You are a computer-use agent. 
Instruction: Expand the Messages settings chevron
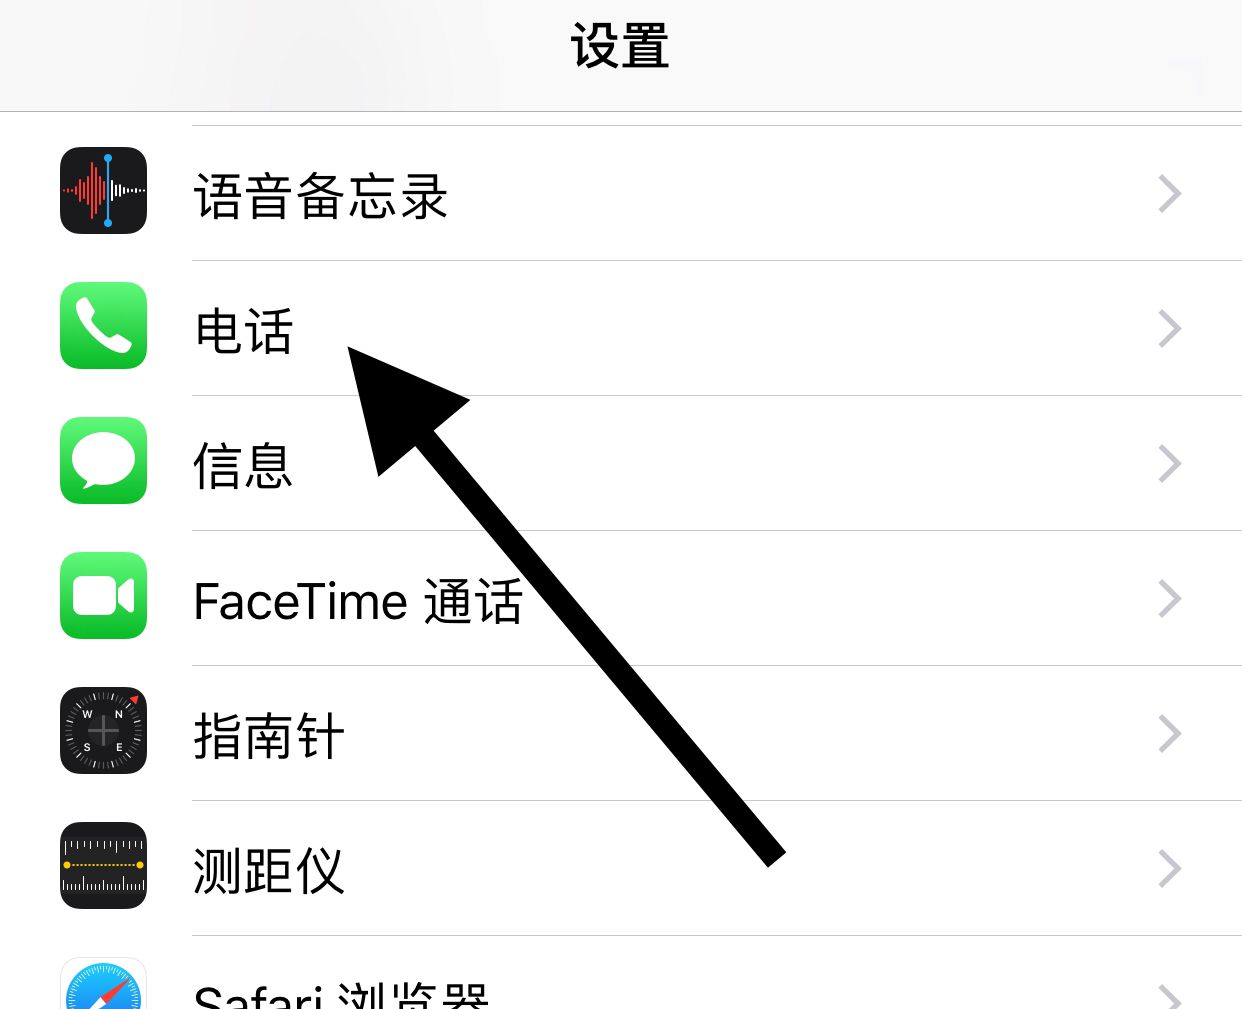click(x=1168, y=463)
